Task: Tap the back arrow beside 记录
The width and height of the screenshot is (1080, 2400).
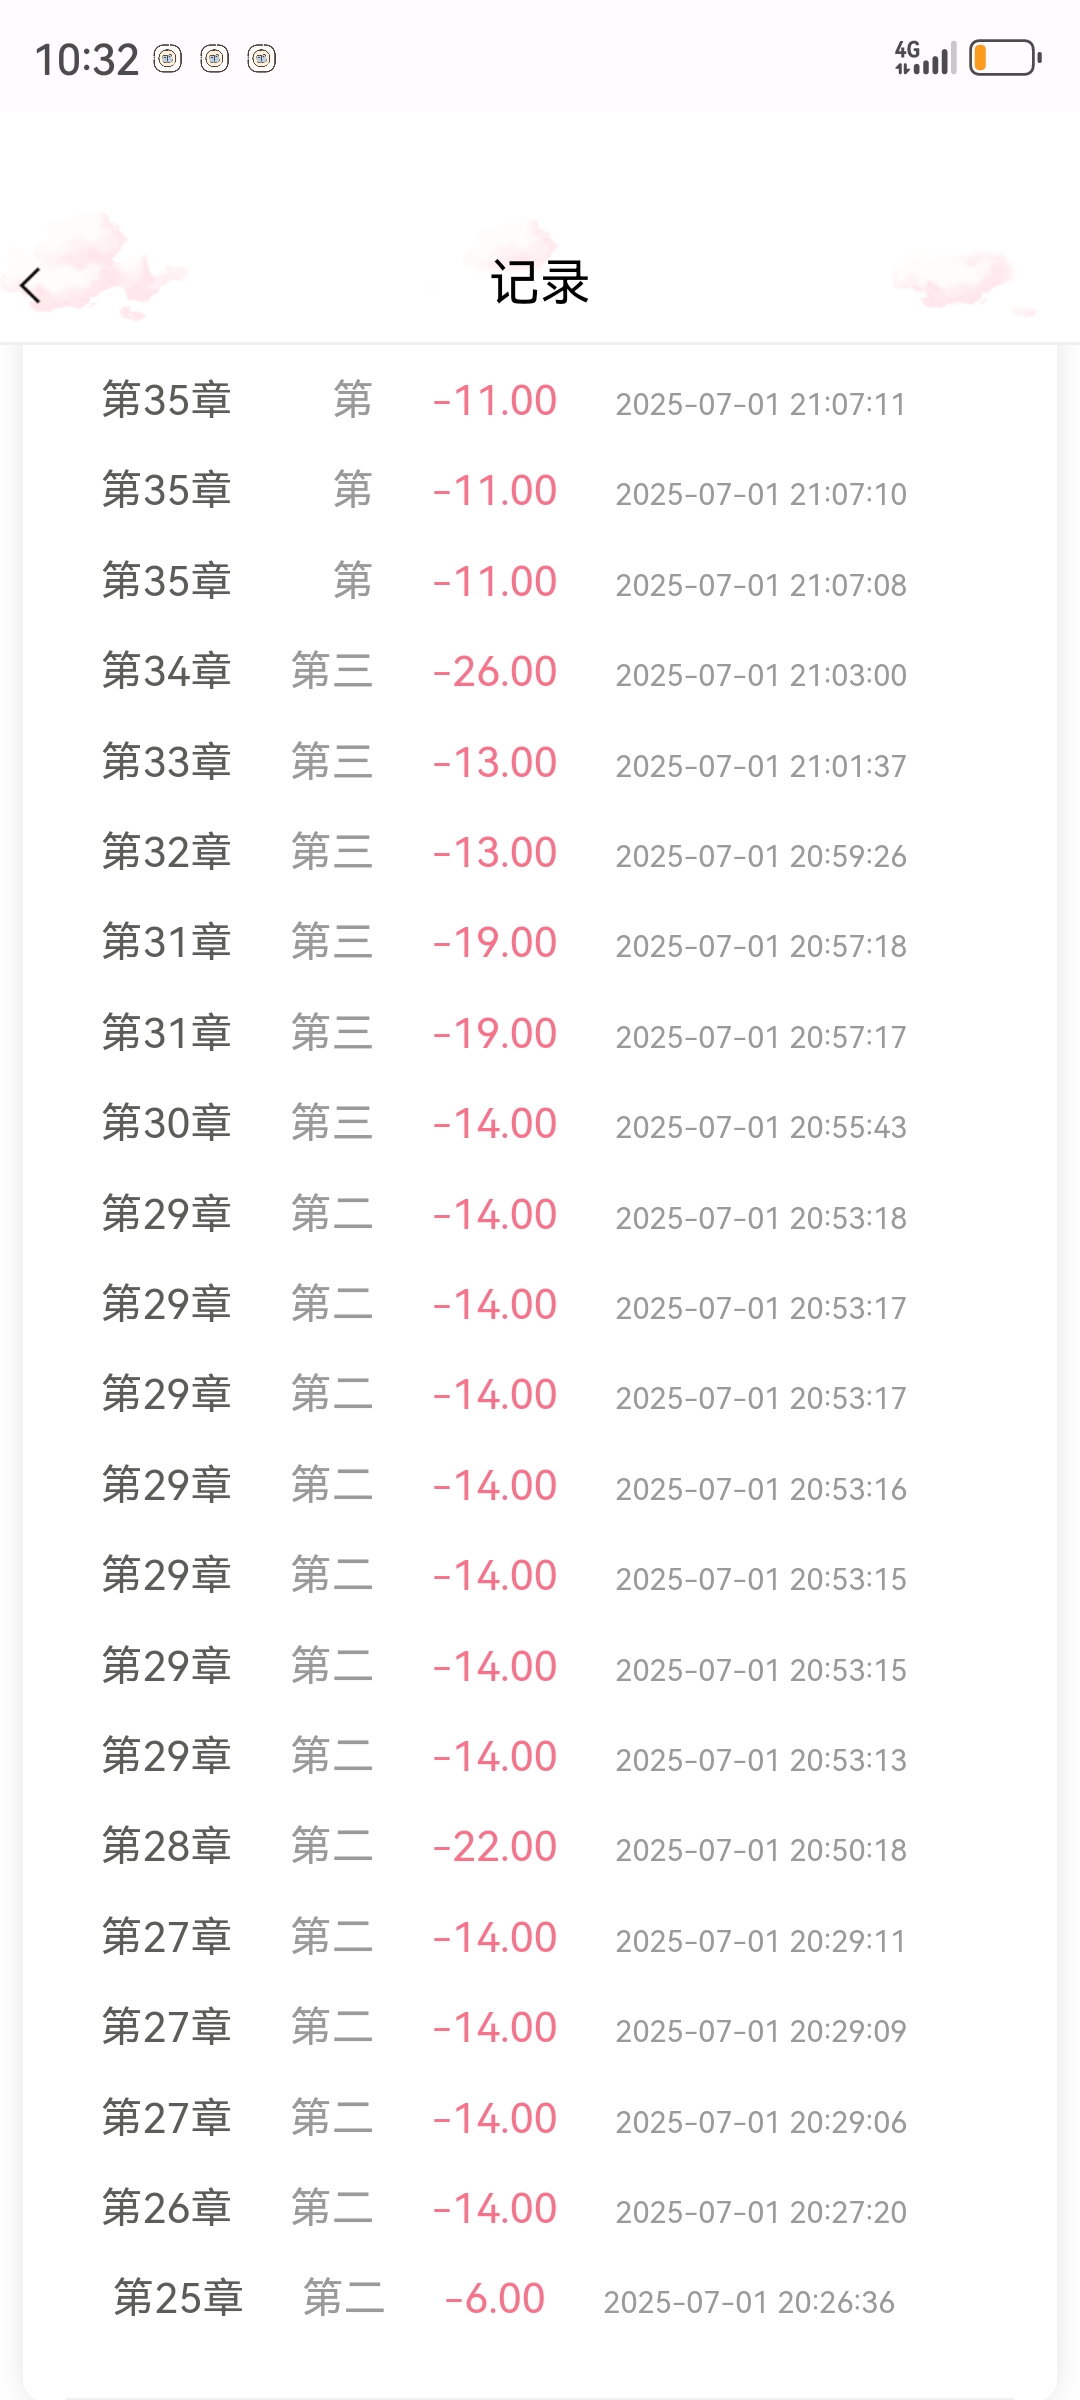Action: 31,286
